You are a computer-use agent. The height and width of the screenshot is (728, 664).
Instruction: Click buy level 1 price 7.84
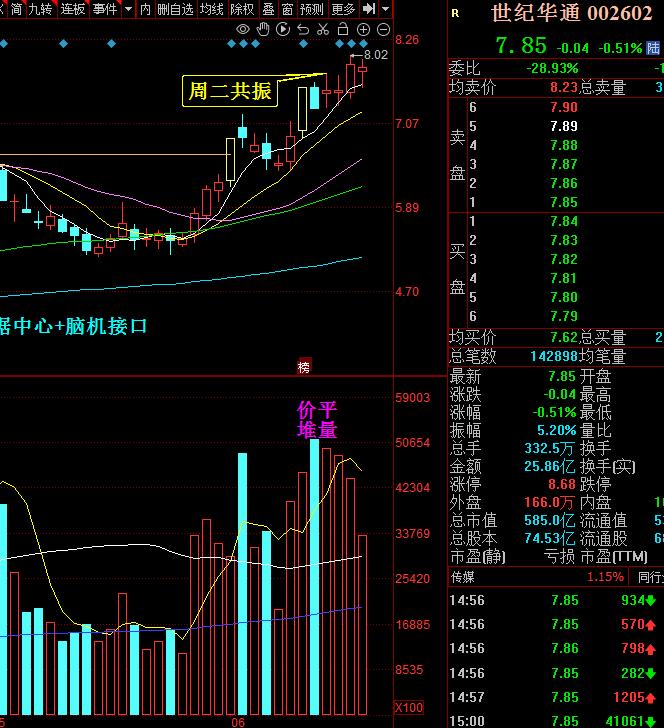pyautogui.click(x=564, y=221)
